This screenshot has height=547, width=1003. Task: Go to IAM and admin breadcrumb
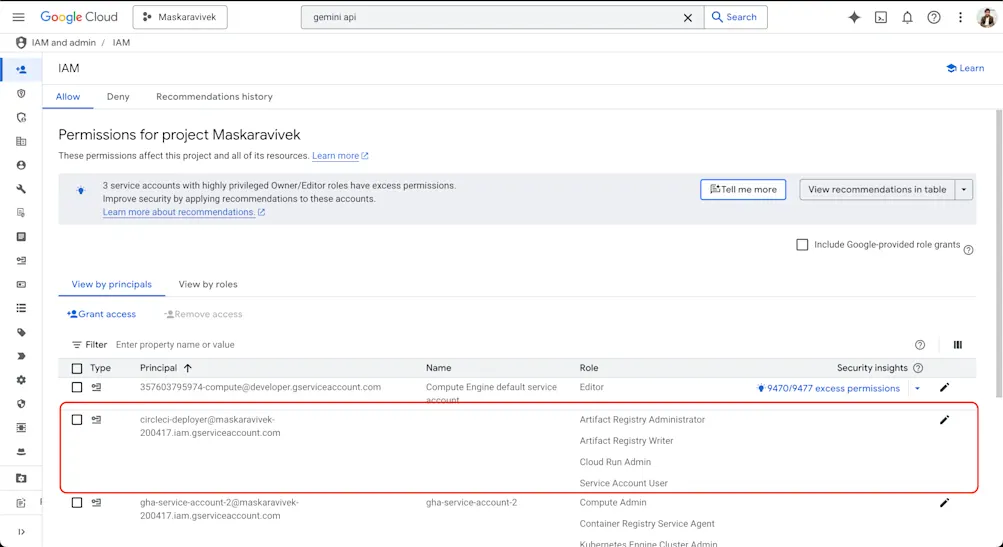pyautogui.click(x=64, y=43)
